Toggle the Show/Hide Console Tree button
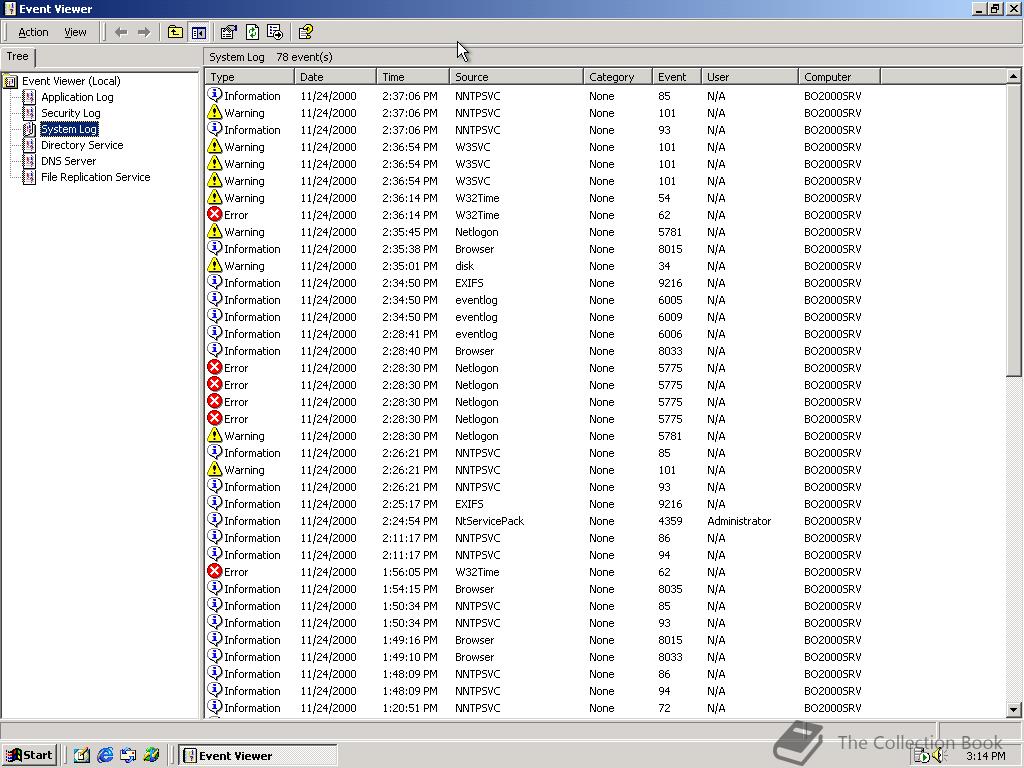This screenshot has height=768, width=1024. point(199,32)
